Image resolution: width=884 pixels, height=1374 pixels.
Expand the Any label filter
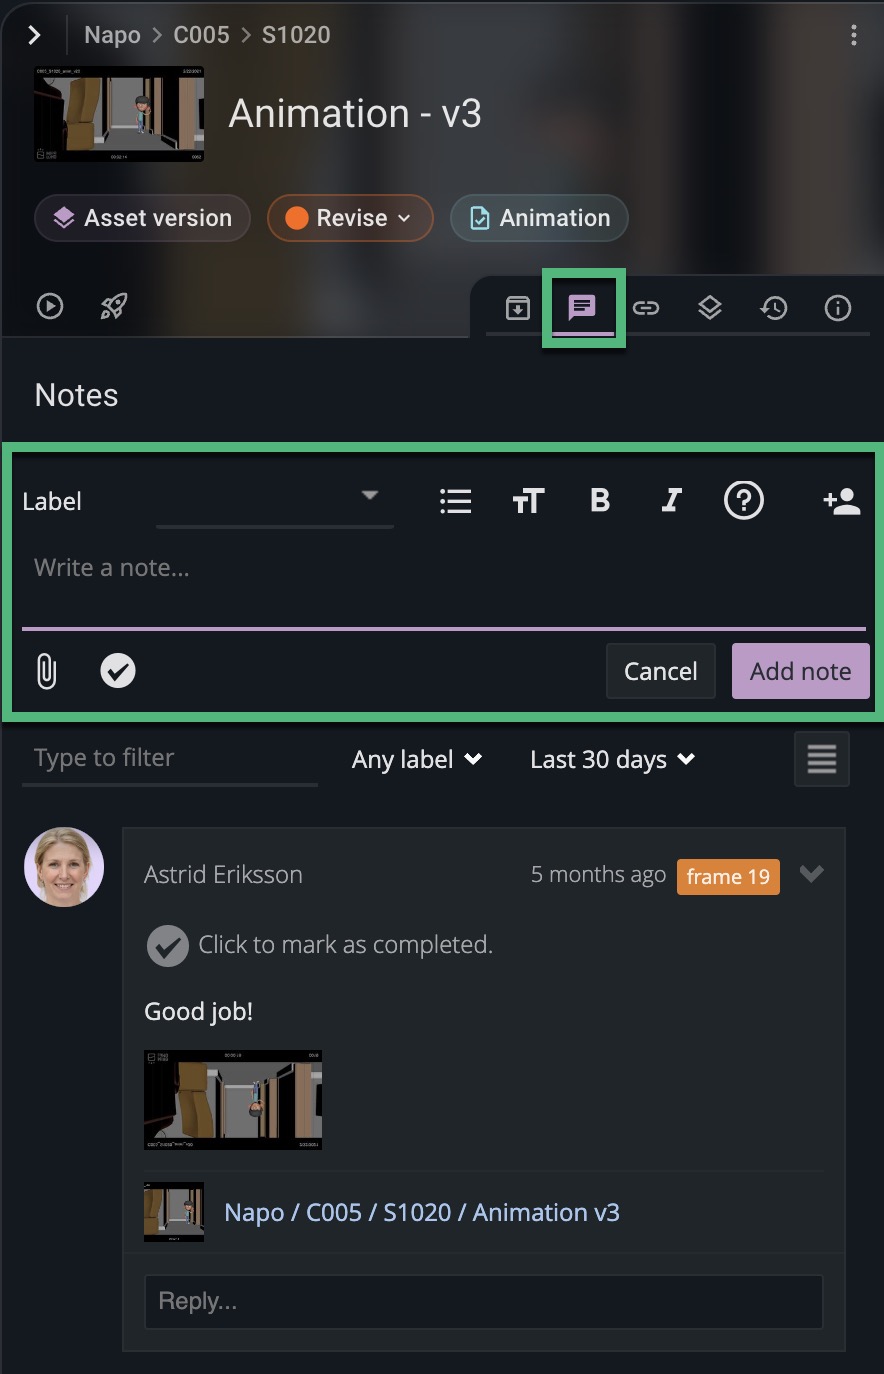click(x=417, y=759)
